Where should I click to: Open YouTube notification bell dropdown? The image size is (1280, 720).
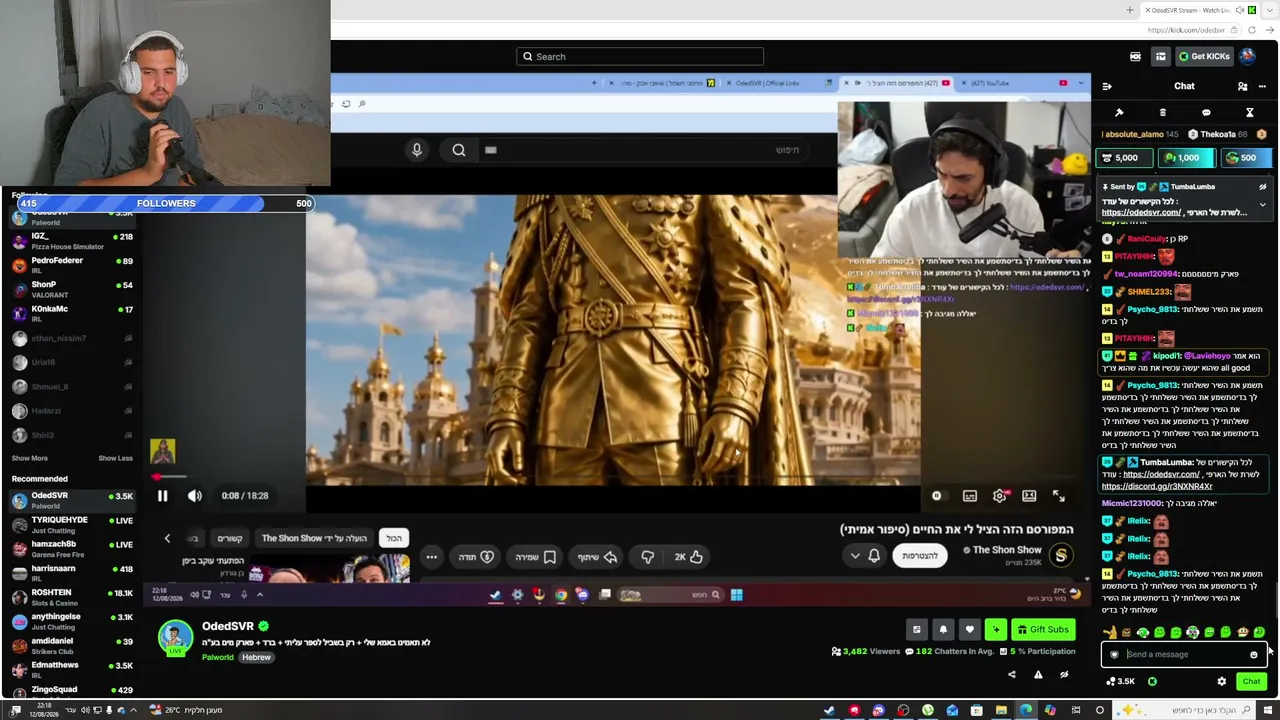pyautogui.click(x=865, y=556)
